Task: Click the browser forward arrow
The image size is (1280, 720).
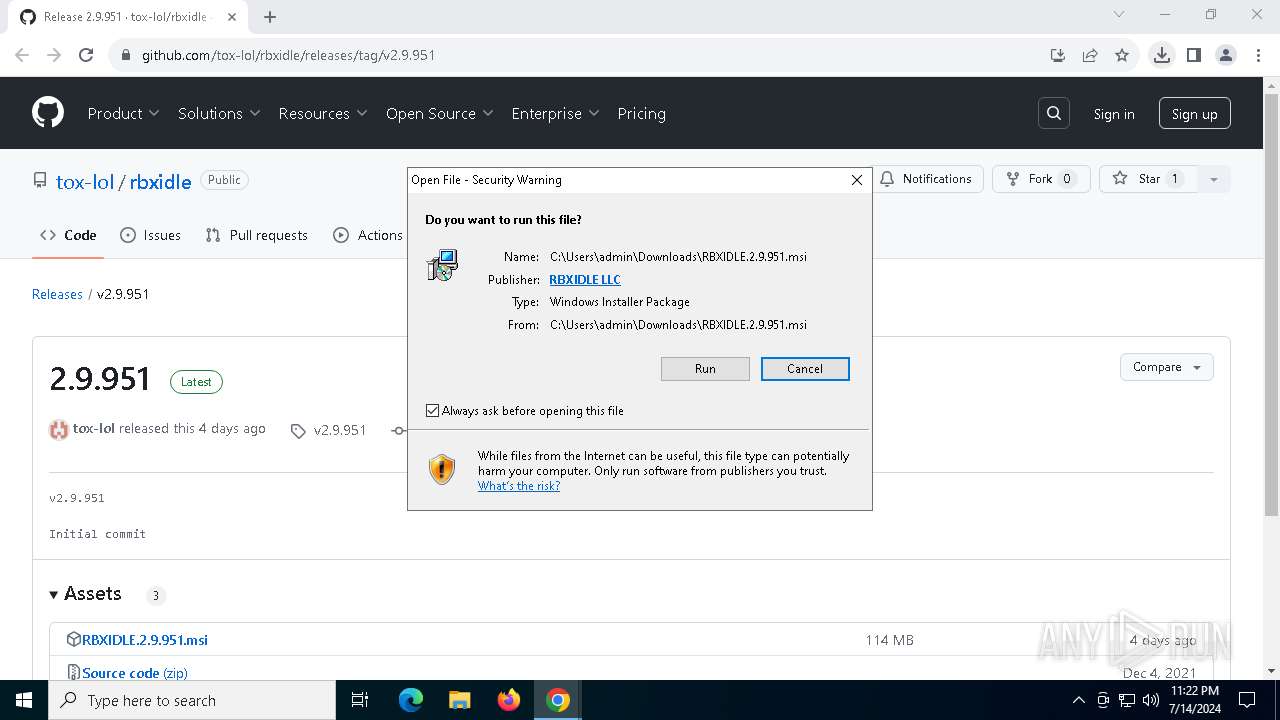Action: pos(54,55)
